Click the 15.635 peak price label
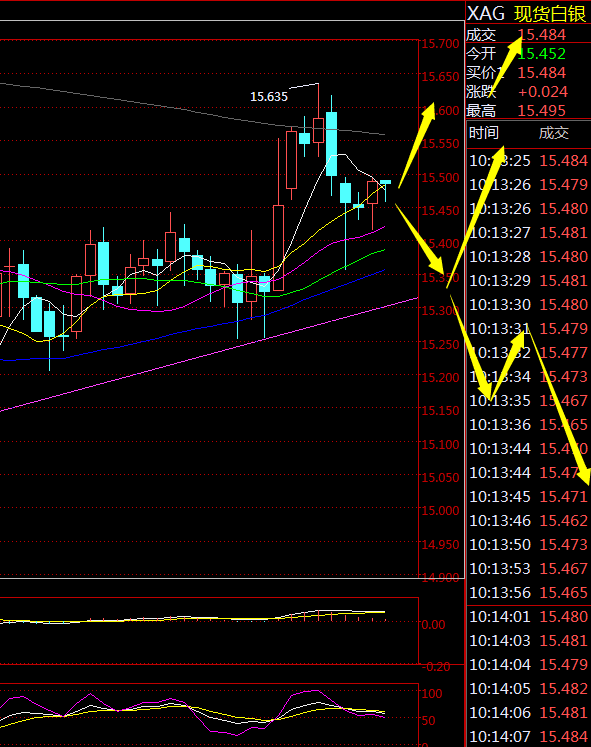 pyautogui.click(x=269, y=97)
